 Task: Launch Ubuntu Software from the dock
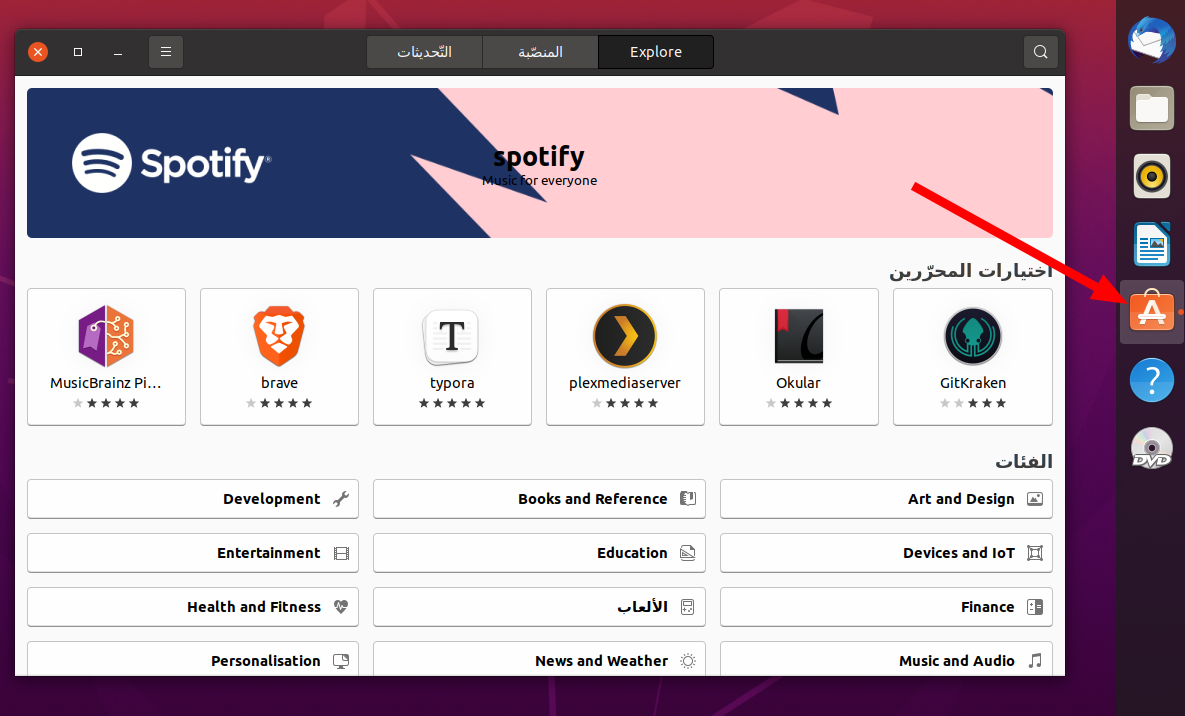1152,312
